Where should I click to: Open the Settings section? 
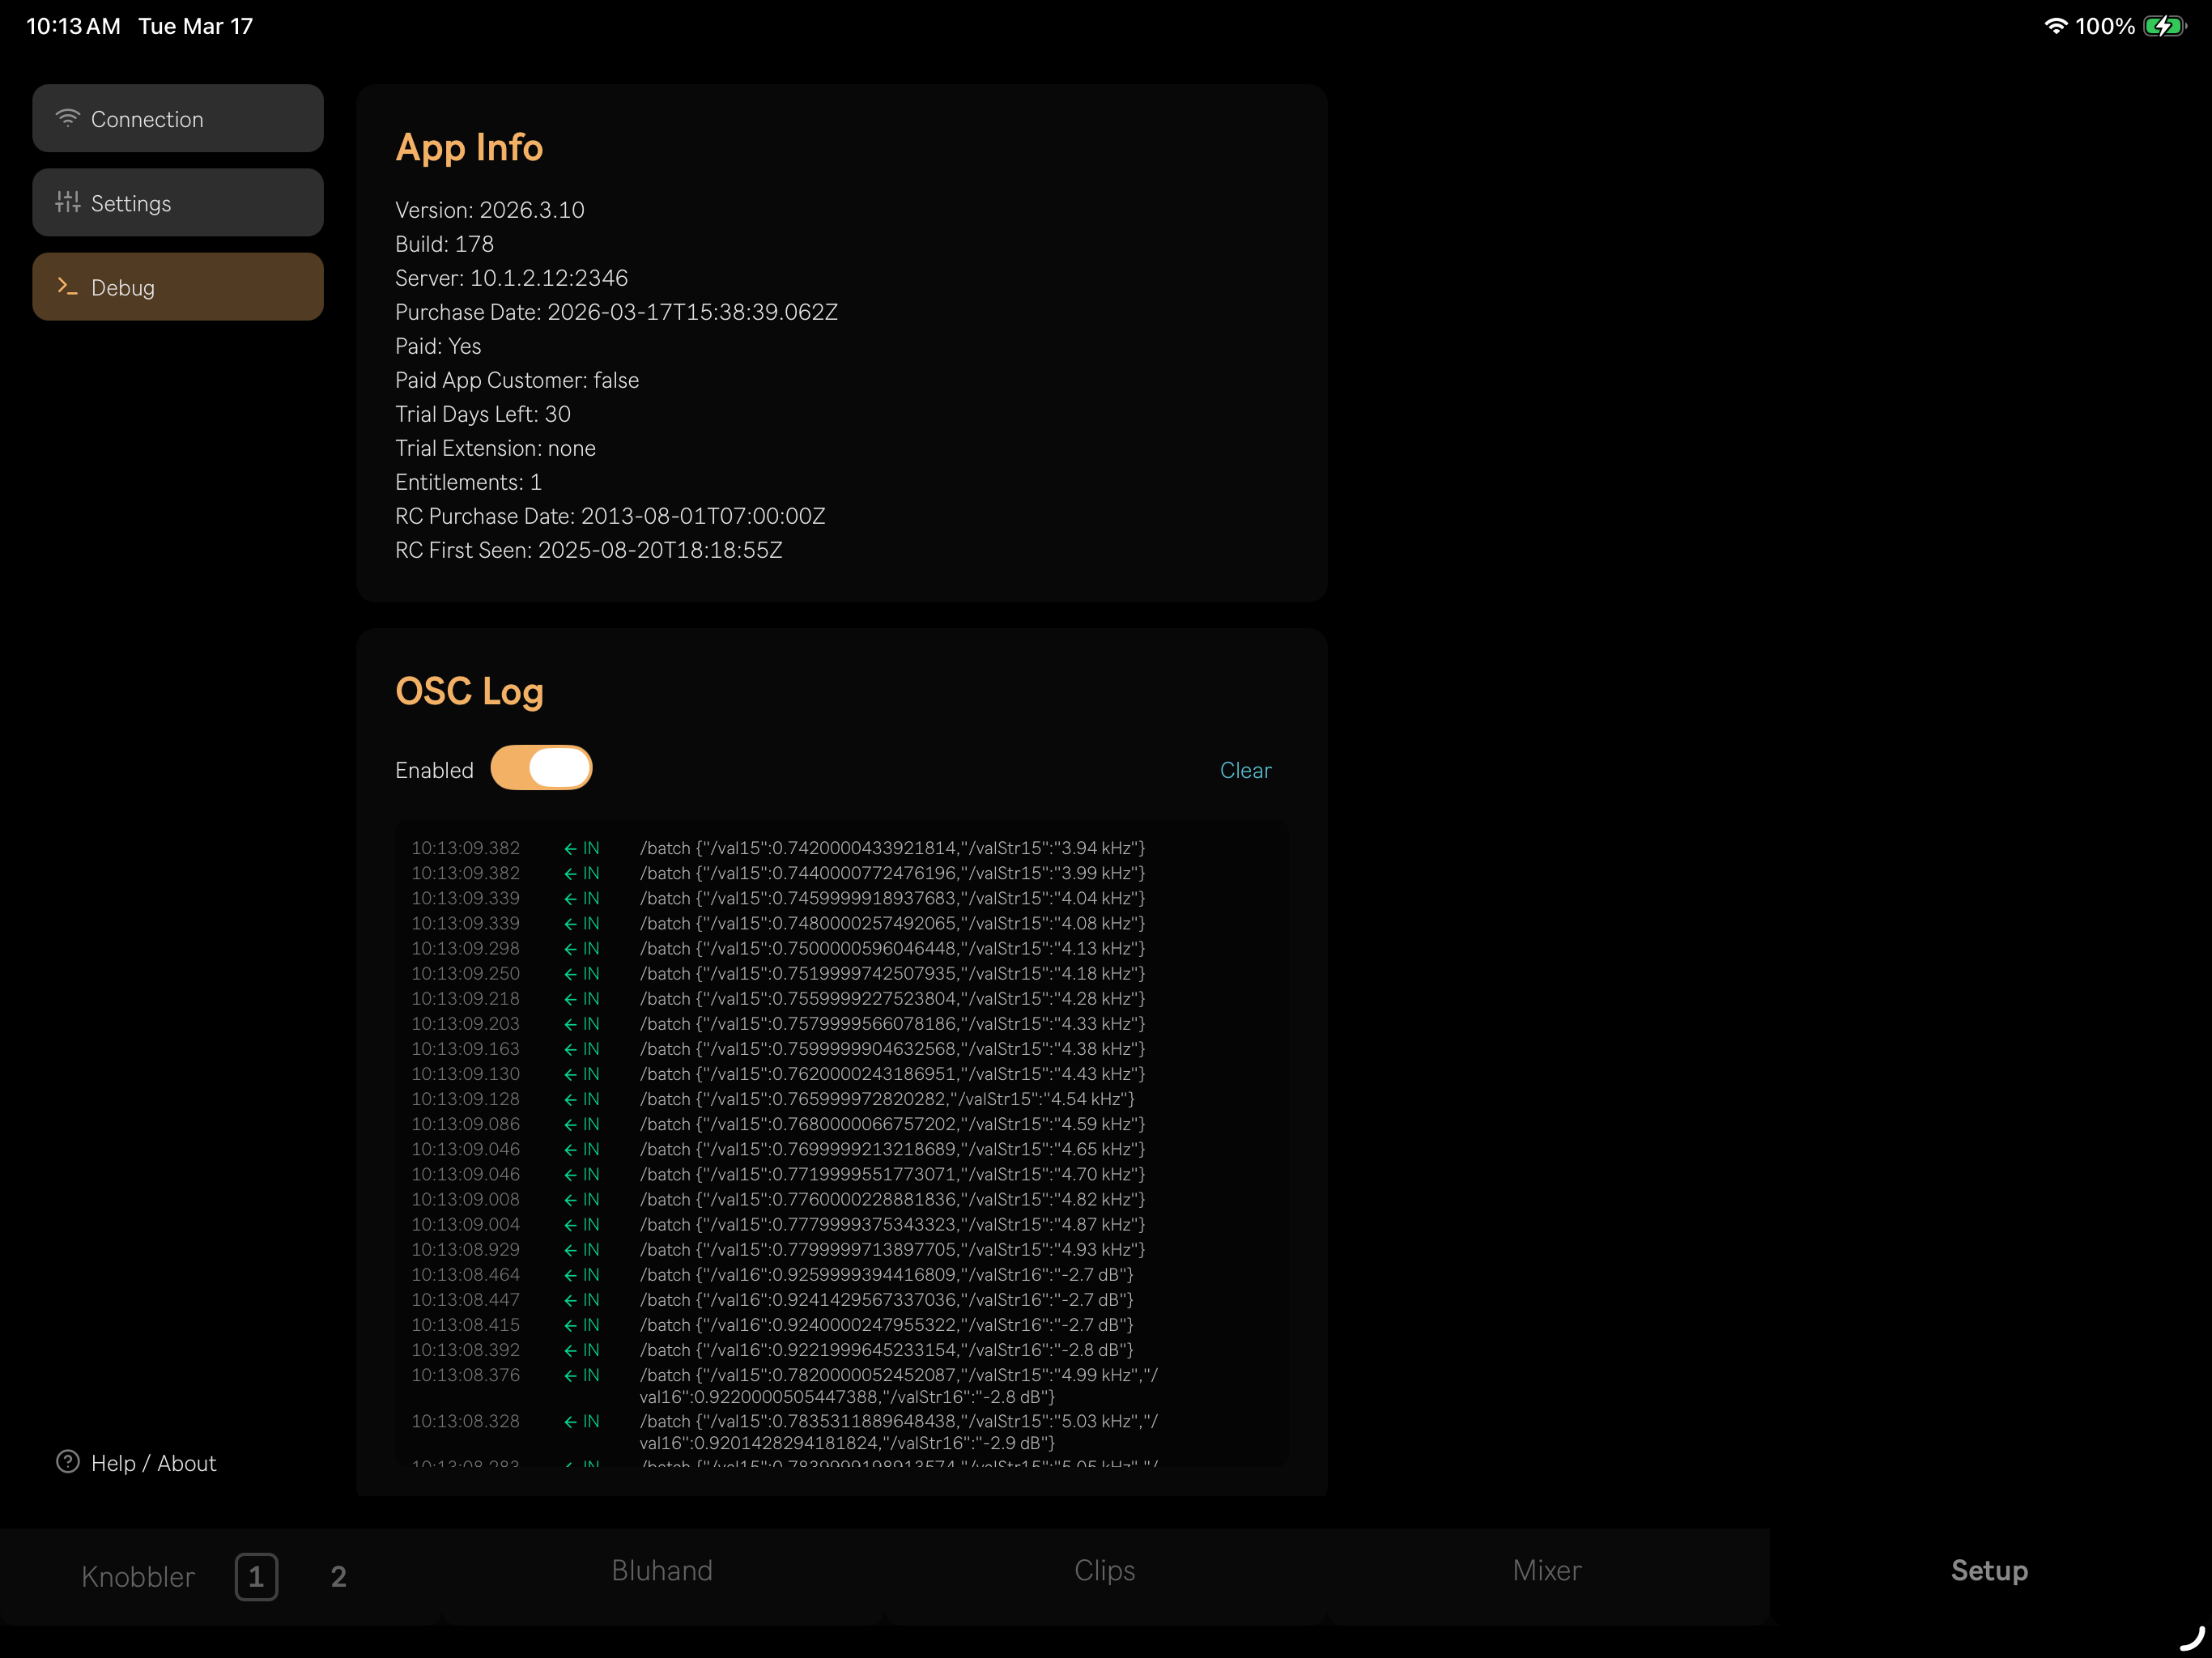click(178, 202)
